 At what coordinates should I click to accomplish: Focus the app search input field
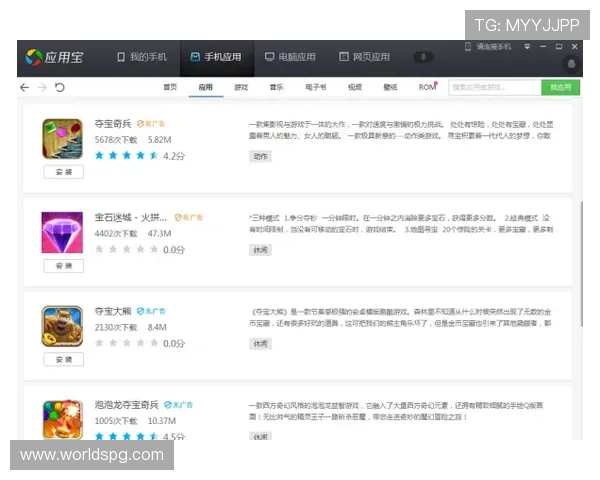tap(495, 88)
